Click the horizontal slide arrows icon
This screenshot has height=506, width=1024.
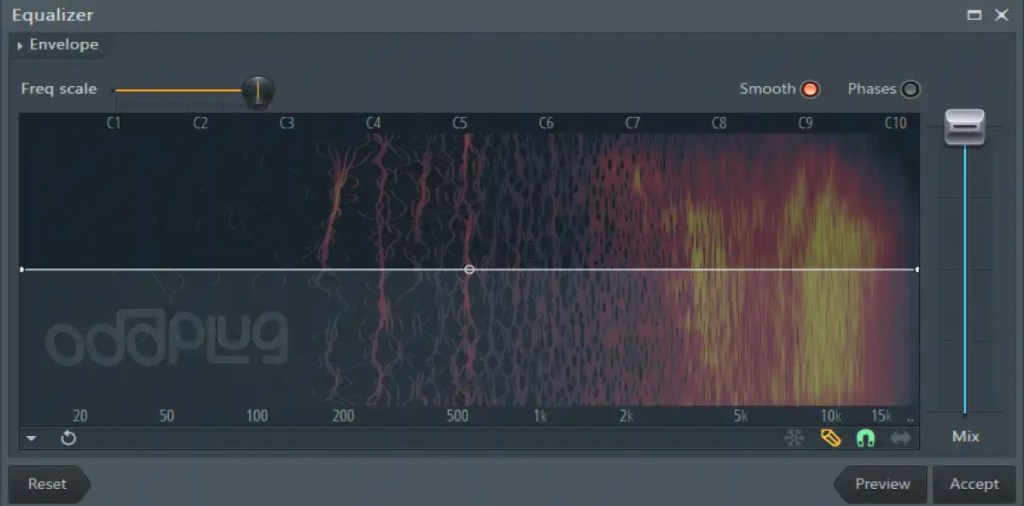[901, 438]
